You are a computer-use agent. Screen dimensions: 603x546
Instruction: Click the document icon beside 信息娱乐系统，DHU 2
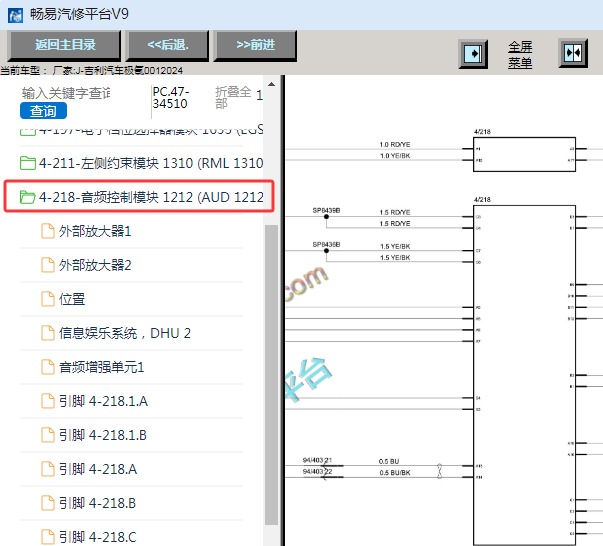point(48,333)
